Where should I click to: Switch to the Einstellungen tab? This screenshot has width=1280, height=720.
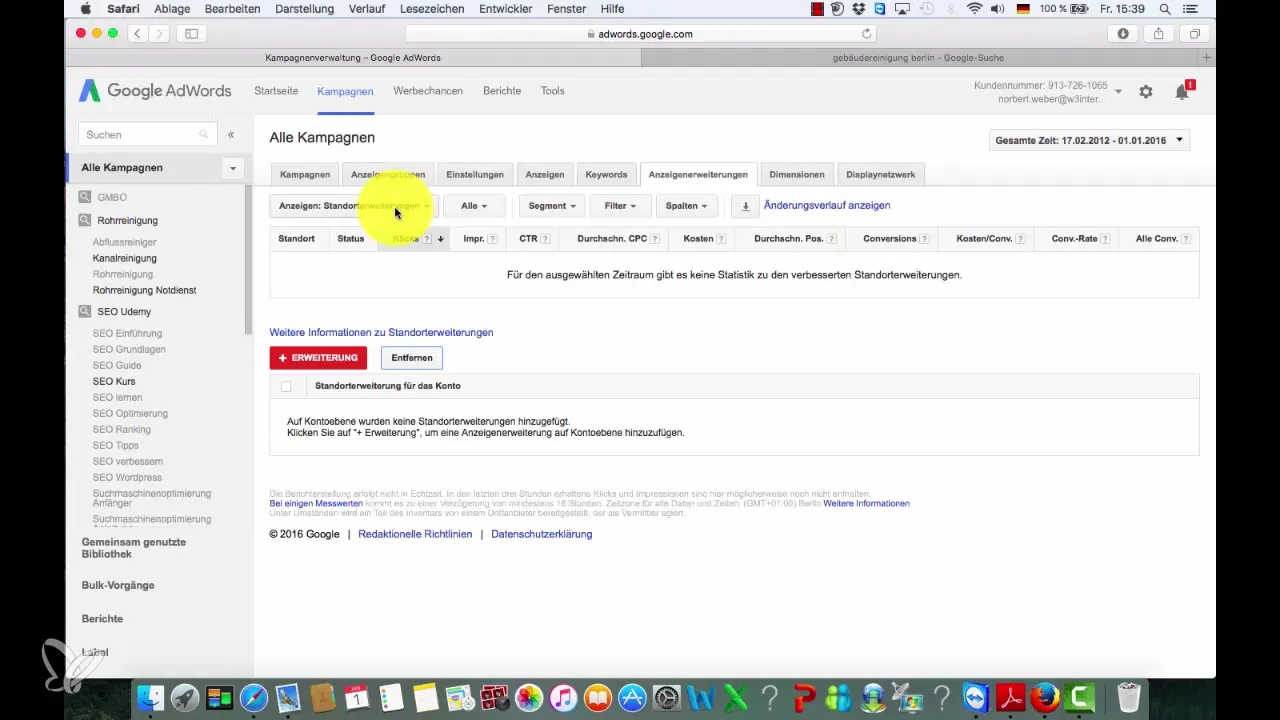pos(475,174)
